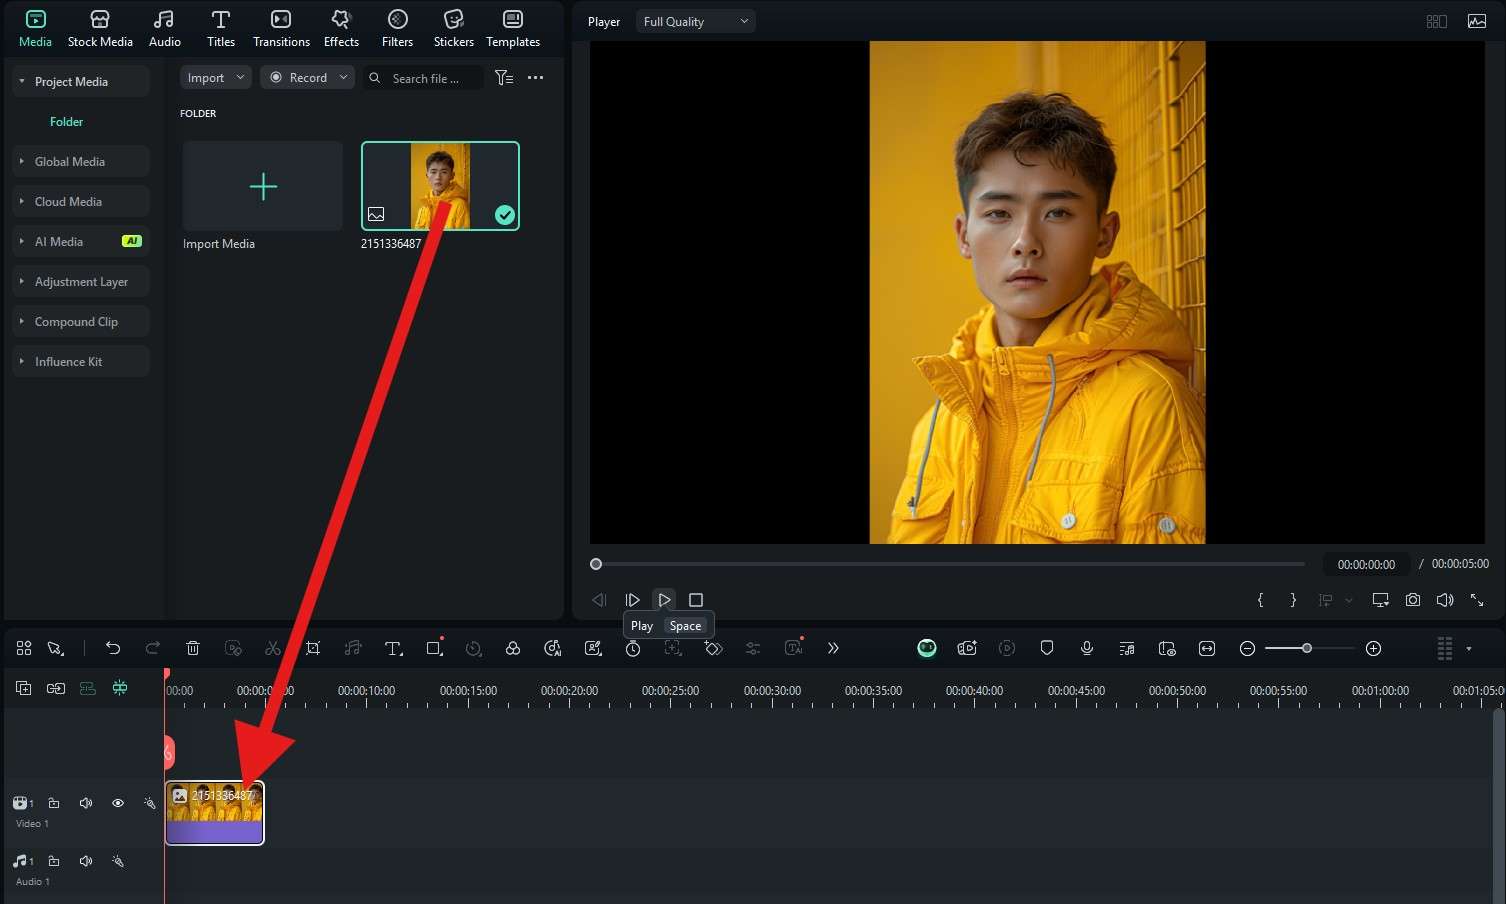Select the Split scissors tool
Image resolution: width=1506 pixels, height=904 pixels.
(x=273, y=648)
